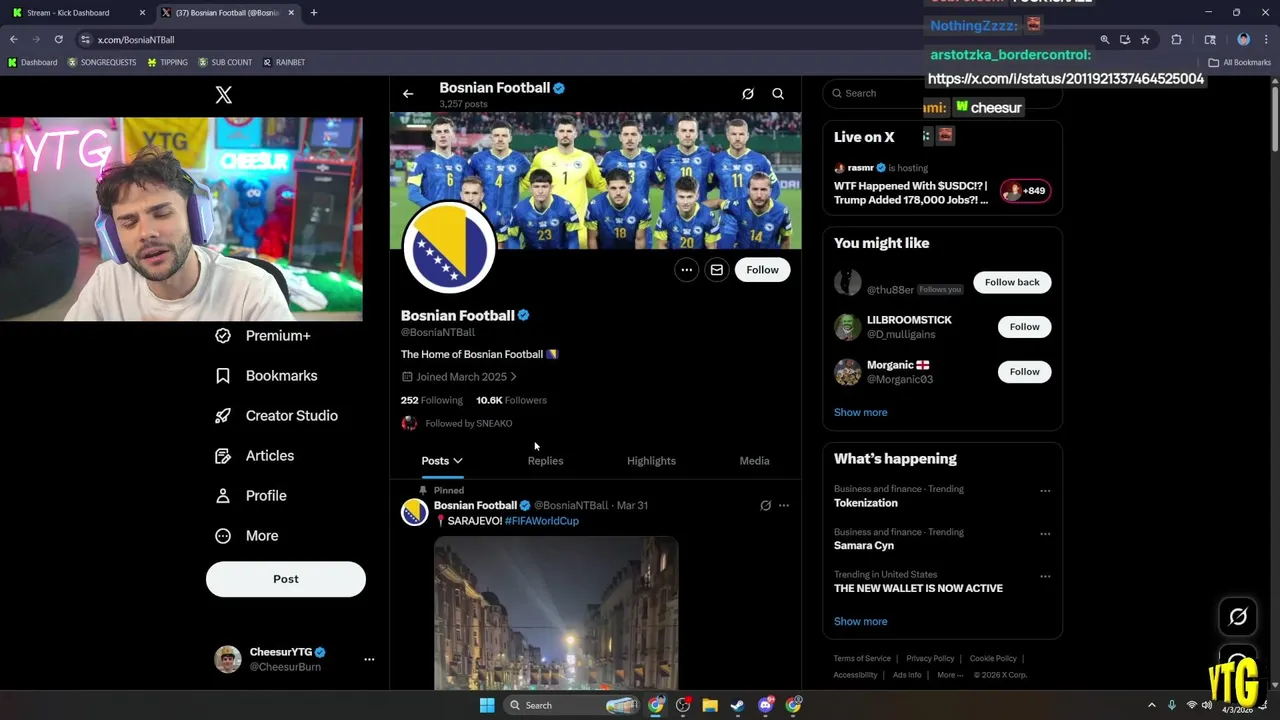Open NEW WALLET trend options

pyautogui.click(x=1045, y=577)
